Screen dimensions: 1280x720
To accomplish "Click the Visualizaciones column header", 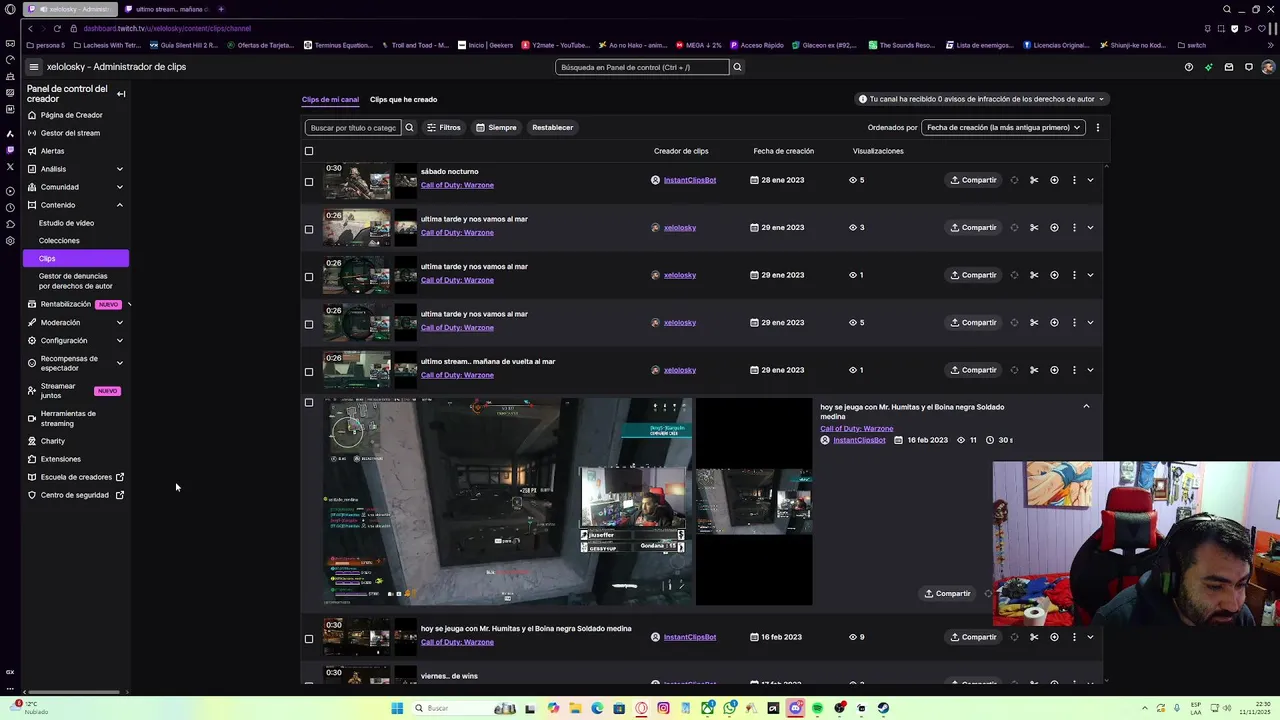I will click(878, 151).
